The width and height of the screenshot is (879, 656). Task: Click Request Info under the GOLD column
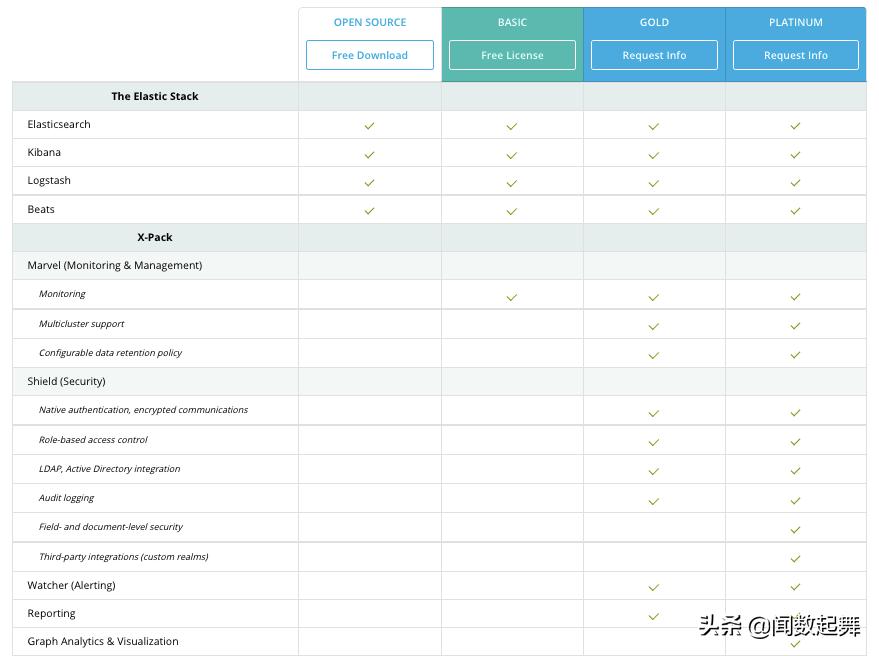coord(654,55)
